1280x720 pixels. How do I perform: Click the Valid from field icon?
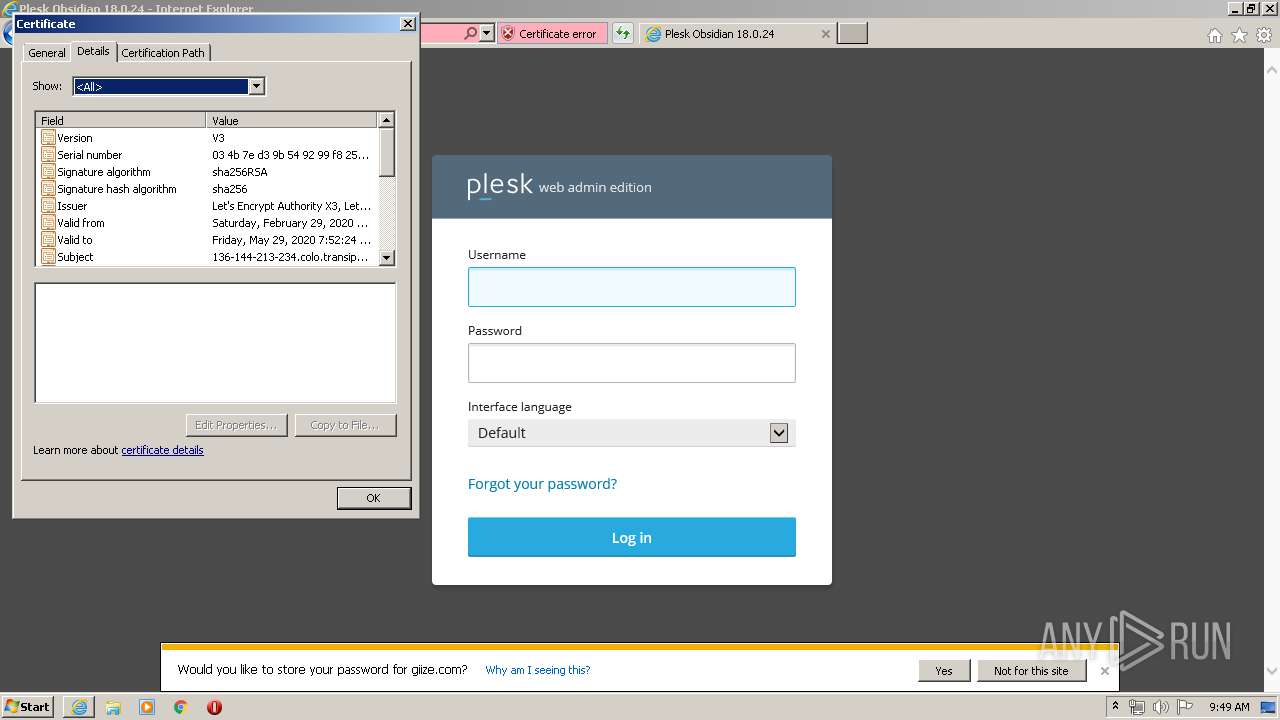tap(48, 223)
